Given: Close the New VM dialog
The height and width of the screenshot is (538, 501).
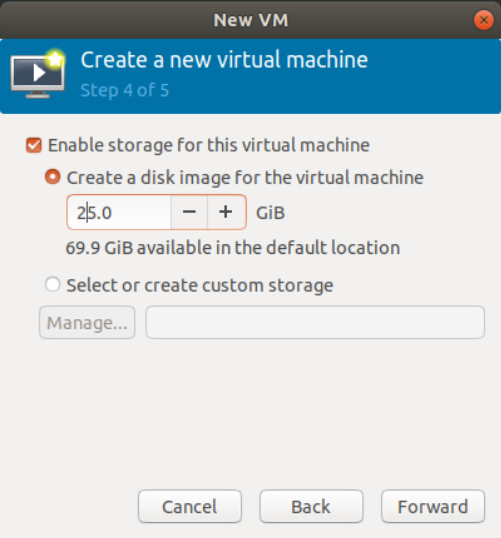Looking at the screenshot, I should (484, 20).
